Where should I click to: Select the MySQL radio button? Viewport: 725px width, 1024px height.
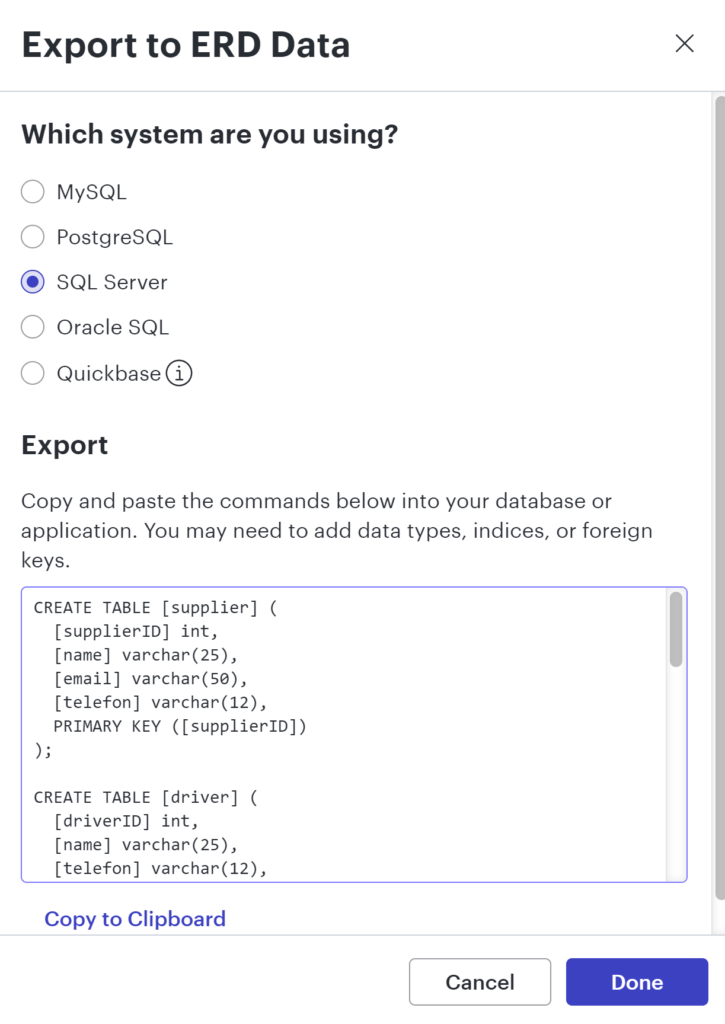point(33,192)
